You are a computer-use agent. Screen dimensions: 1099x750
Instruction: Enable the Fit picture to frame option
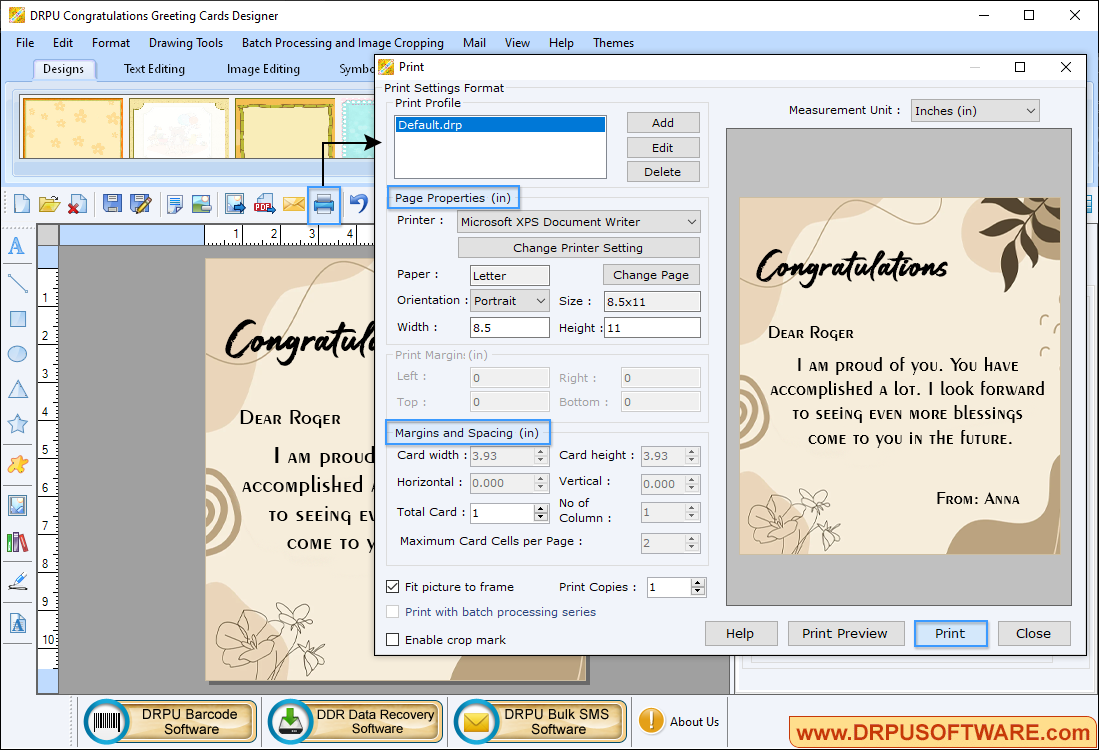392,587
